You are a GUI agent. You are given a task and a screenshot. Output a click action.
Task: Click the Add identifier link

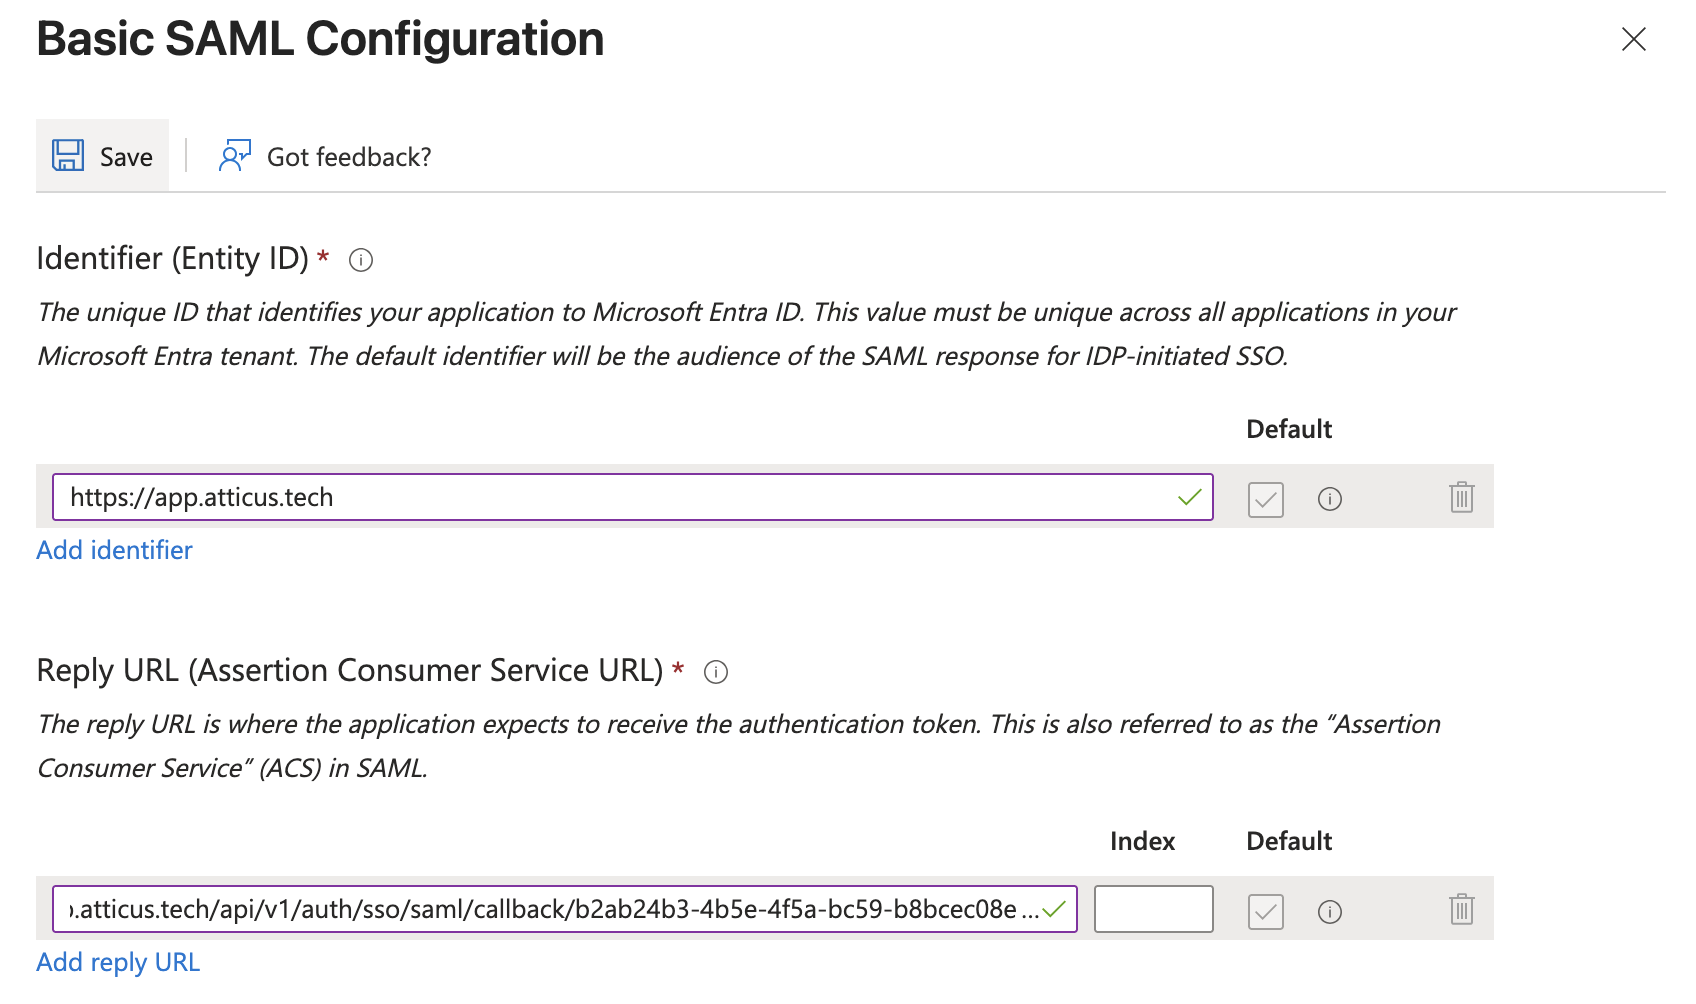click(114, 549)
